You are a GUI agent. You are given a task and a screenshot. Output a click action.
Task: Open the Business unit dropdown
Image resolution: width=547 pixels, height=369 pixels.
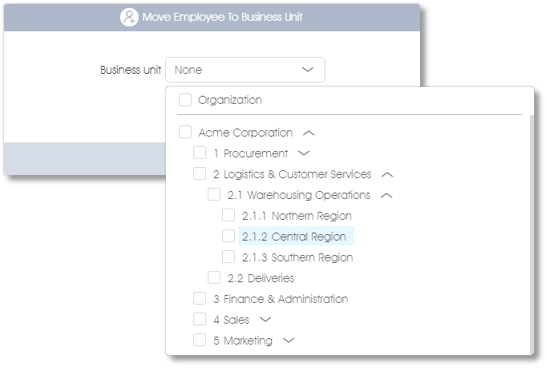245,70
